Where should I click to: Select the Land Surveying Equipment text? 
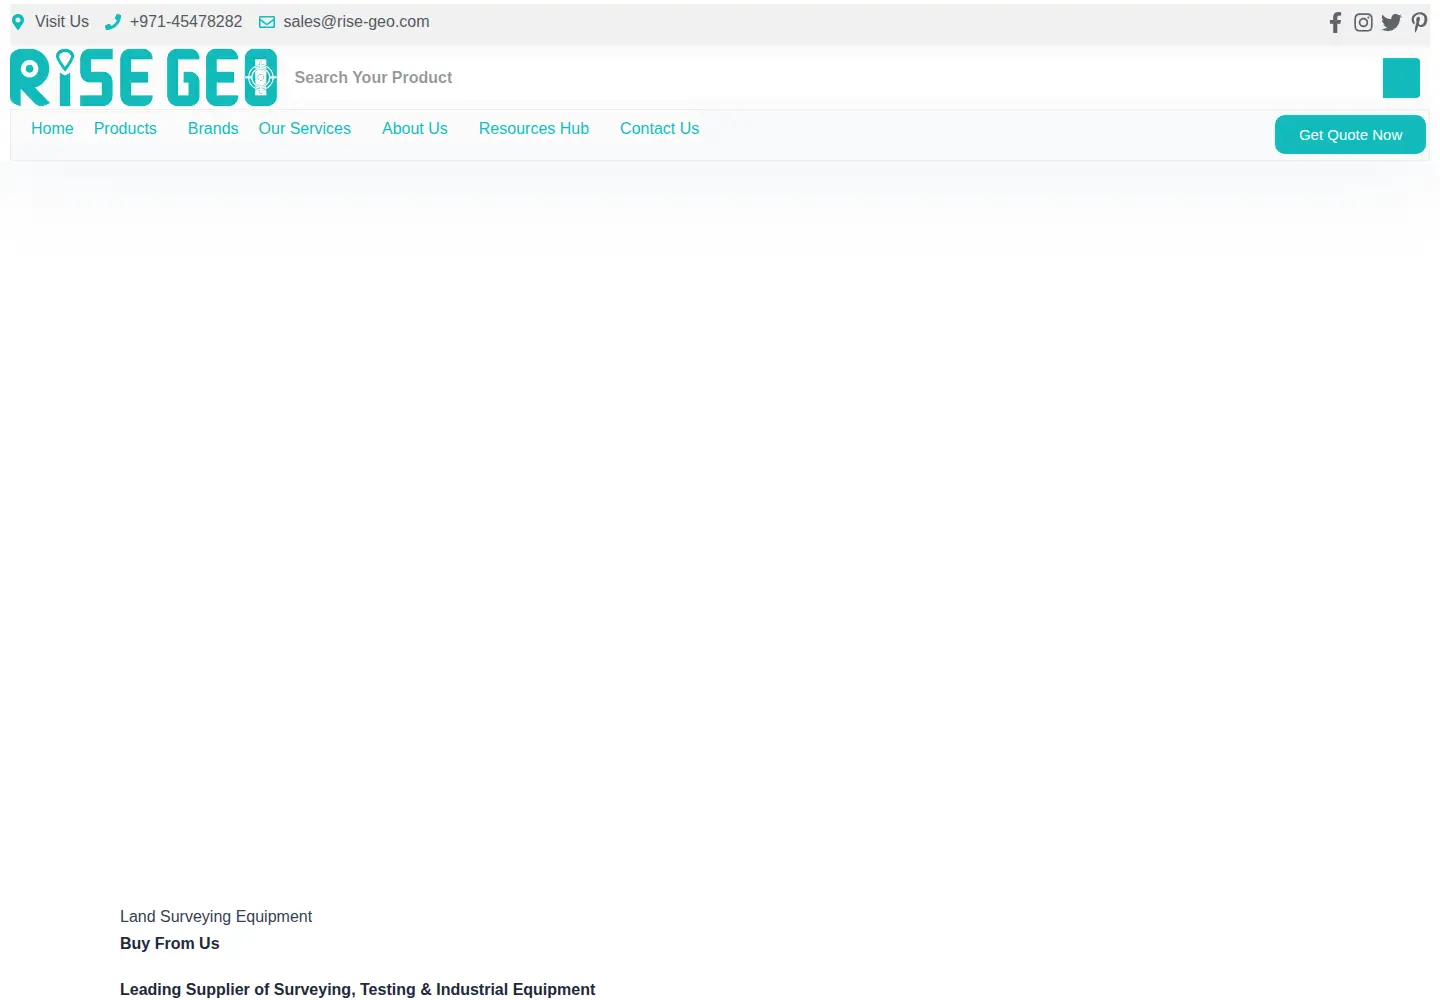[x=216, y=916]
